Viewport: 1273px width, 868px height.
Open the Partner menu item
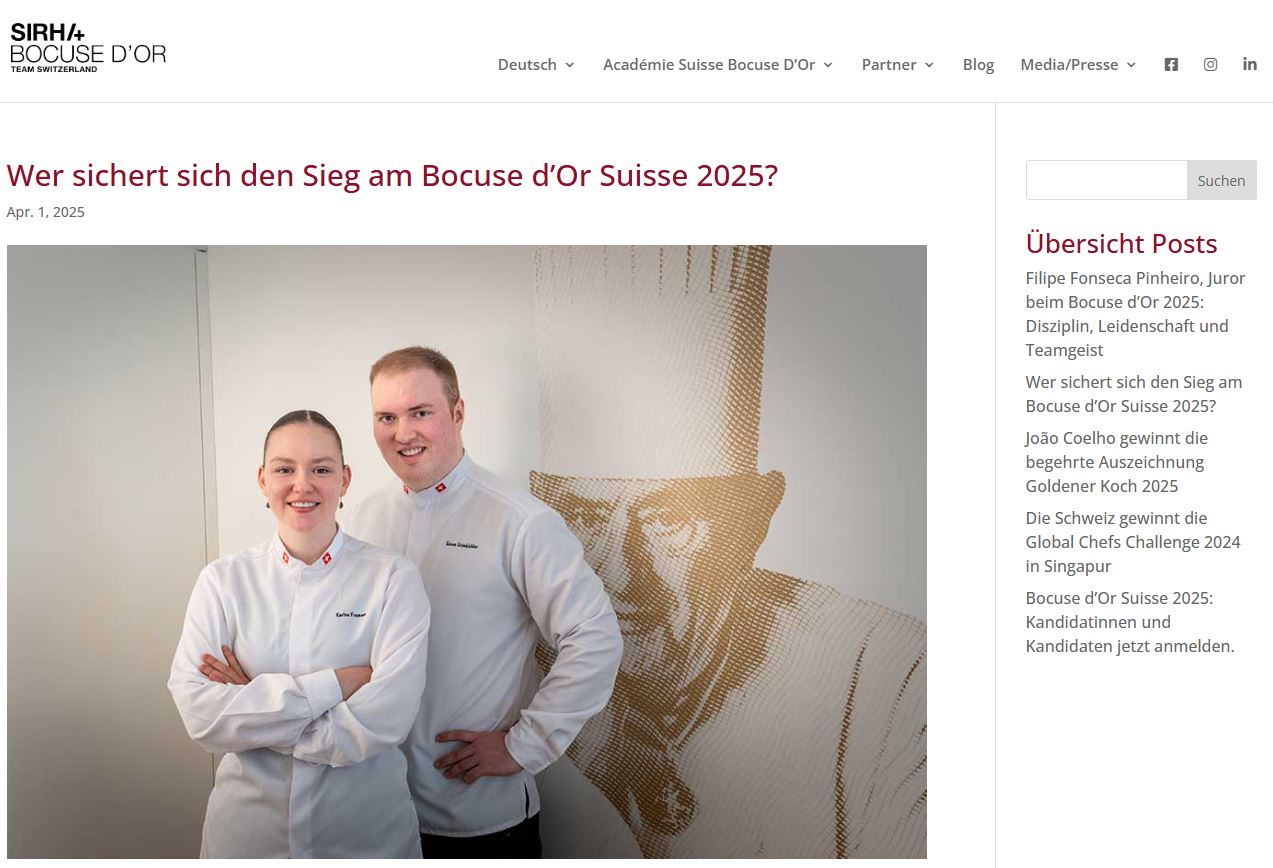coord(889,64)
